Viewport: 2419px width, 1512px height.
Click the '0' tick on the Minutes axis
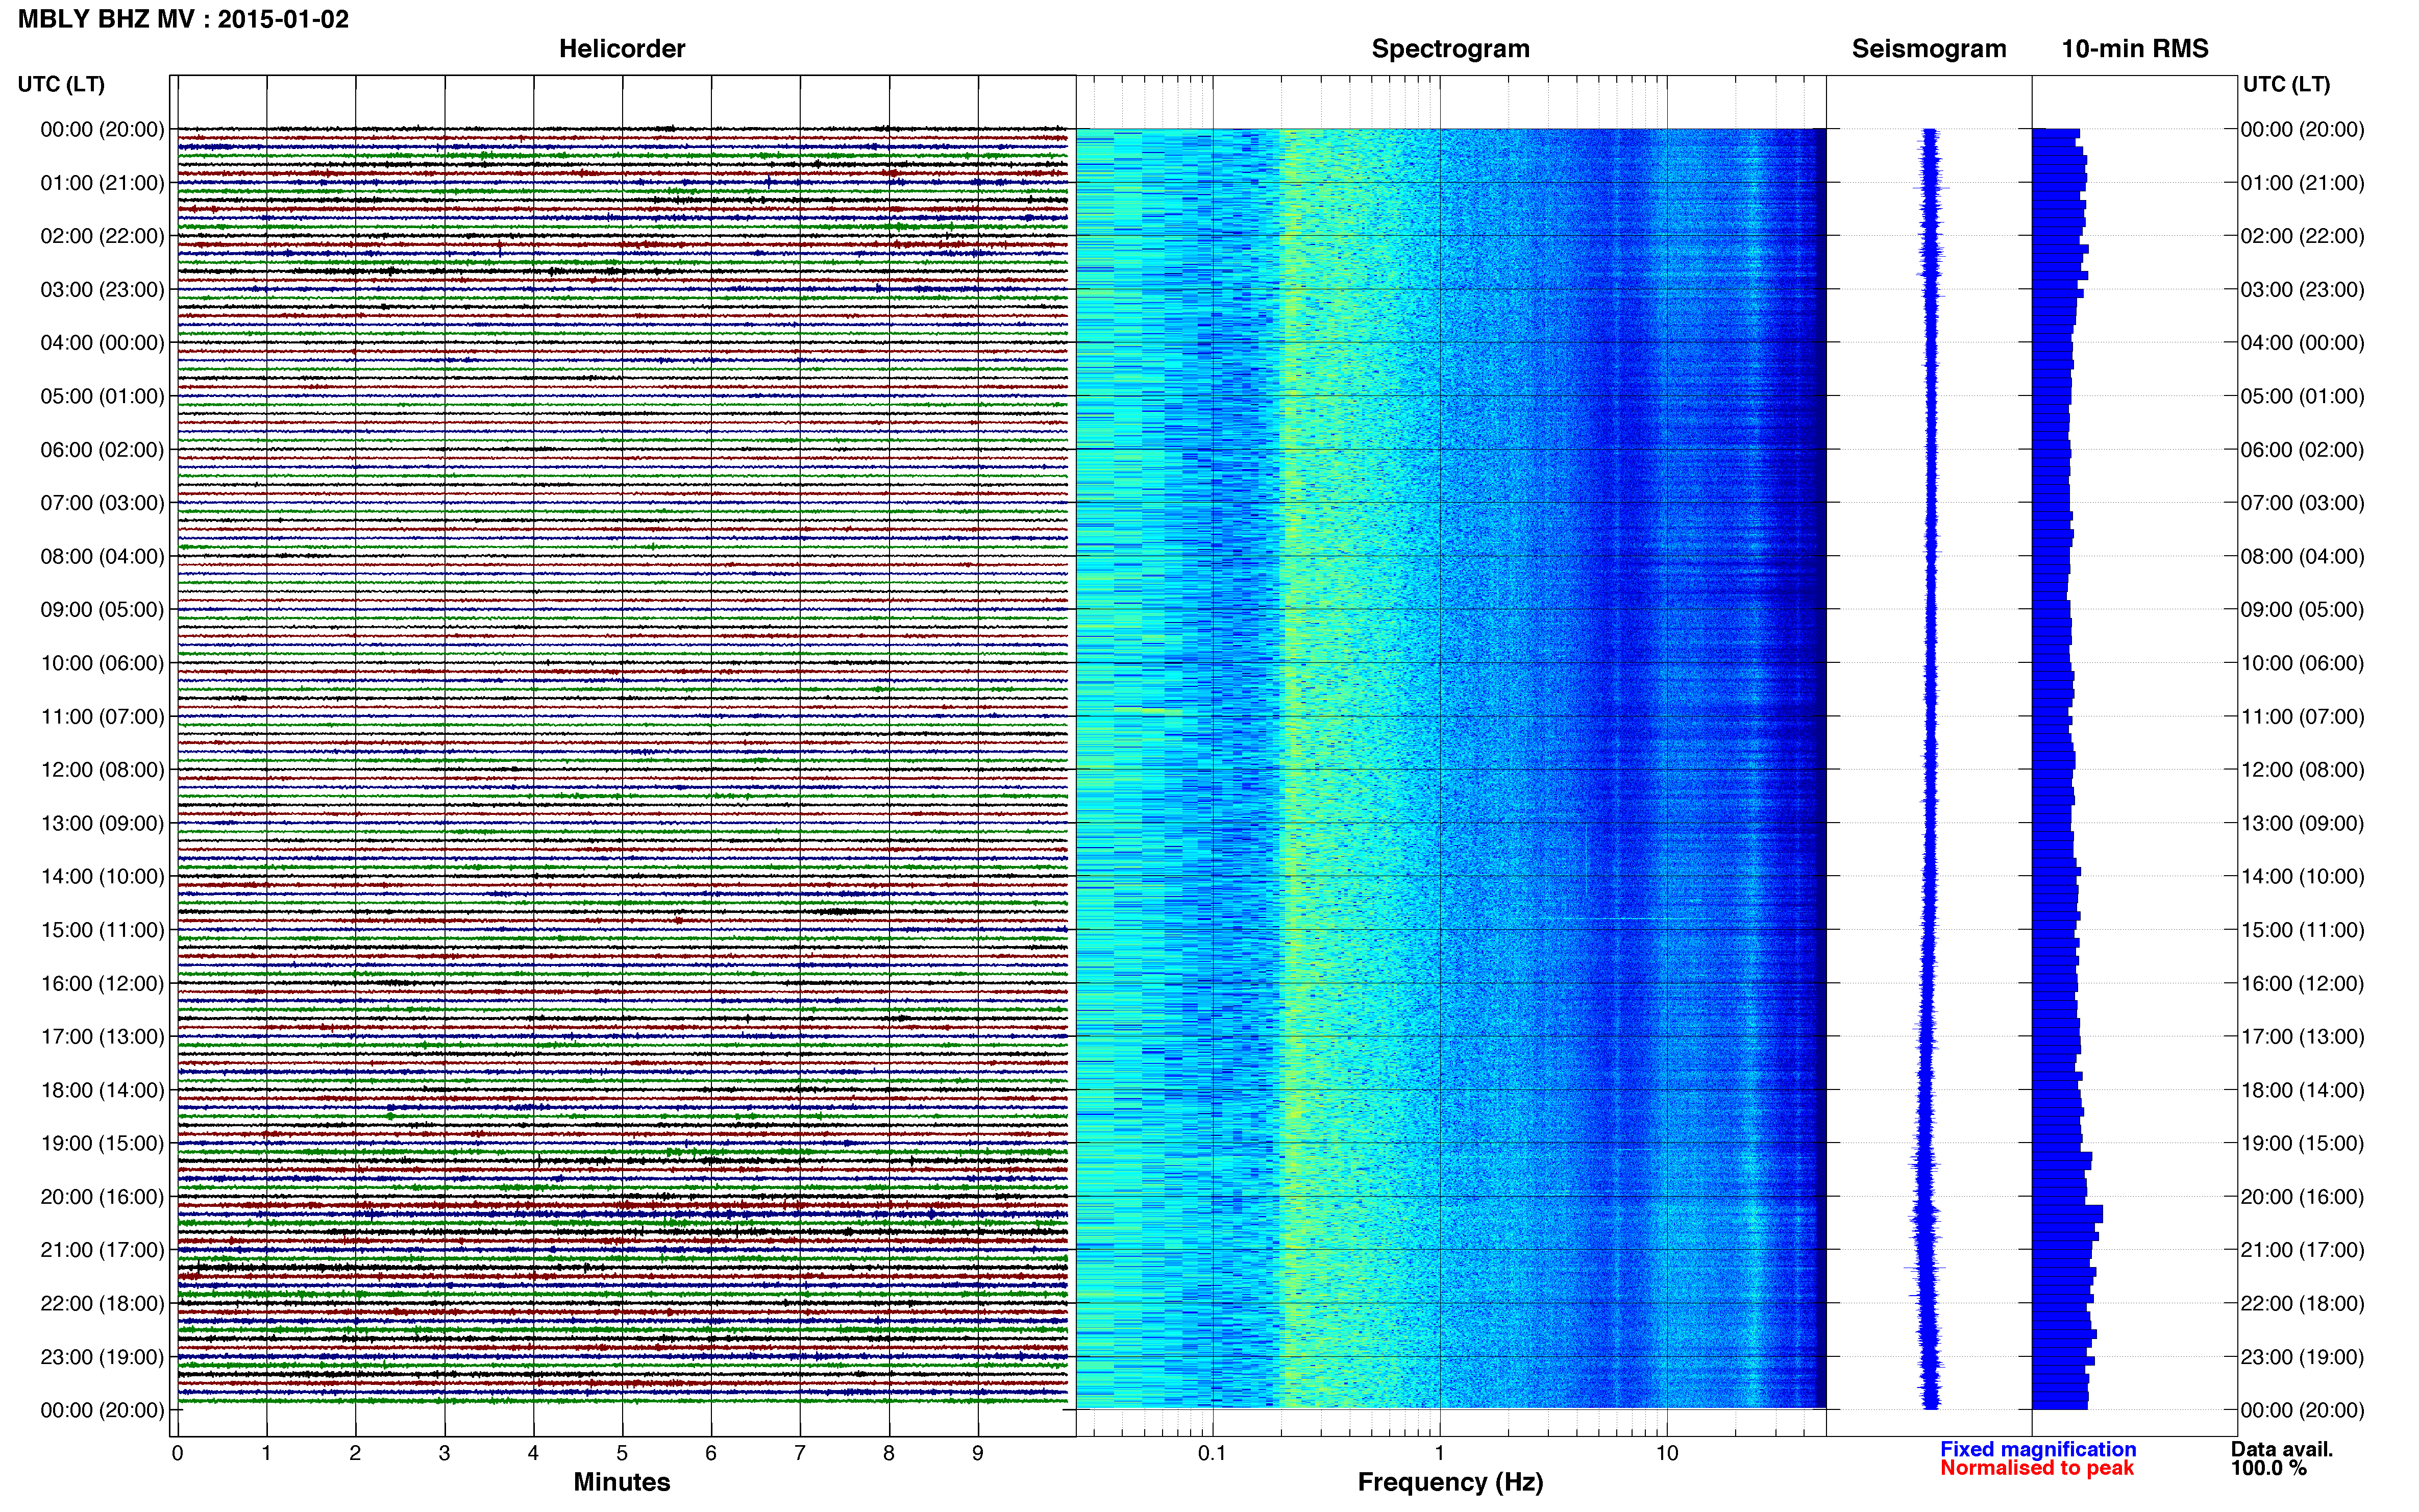coord(178,1453)
